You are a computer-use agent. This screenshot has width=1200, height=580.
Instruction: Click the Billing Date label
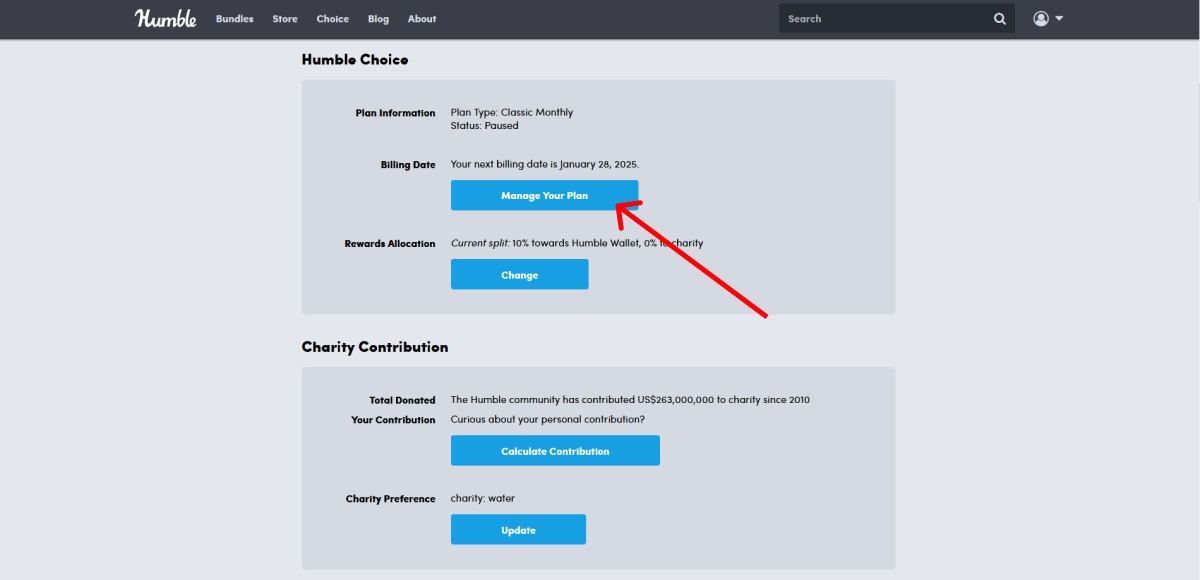pos(408,165)
